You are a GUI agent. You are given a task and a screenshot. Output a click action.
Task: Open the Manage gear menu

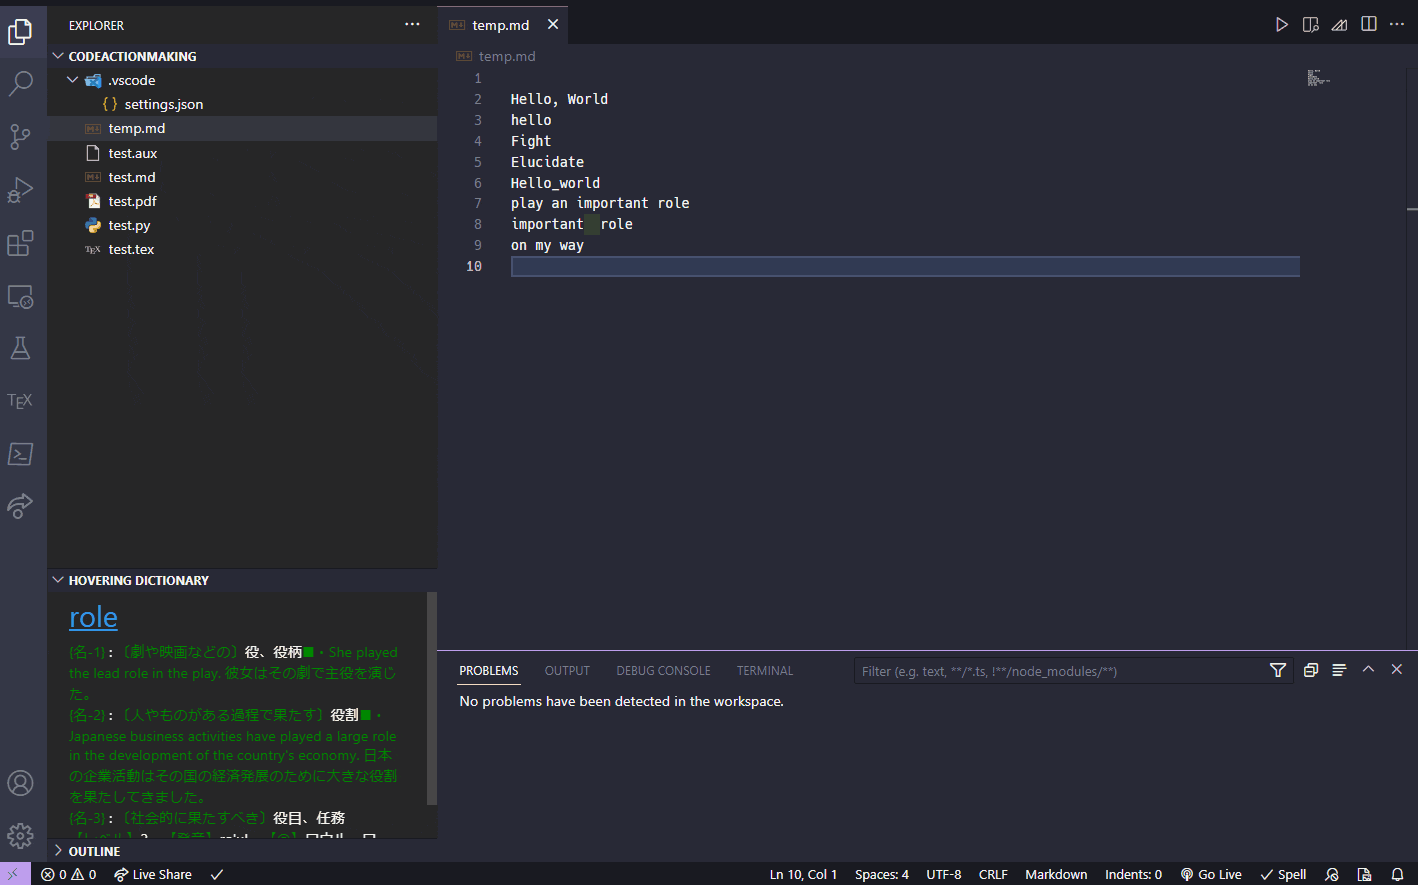tap(20, 836)
